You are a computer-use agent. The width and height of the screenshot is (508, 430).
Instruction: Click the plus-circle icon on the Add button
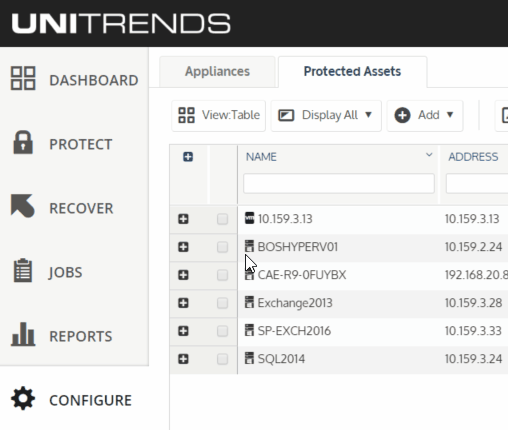(402, 115)
